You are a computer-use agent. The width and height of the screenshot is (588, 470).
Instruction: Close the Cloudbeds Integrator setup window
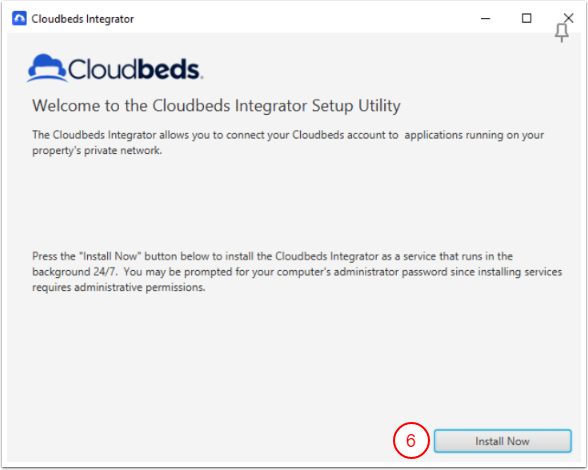pyautogui.click(x=568, y=18)
